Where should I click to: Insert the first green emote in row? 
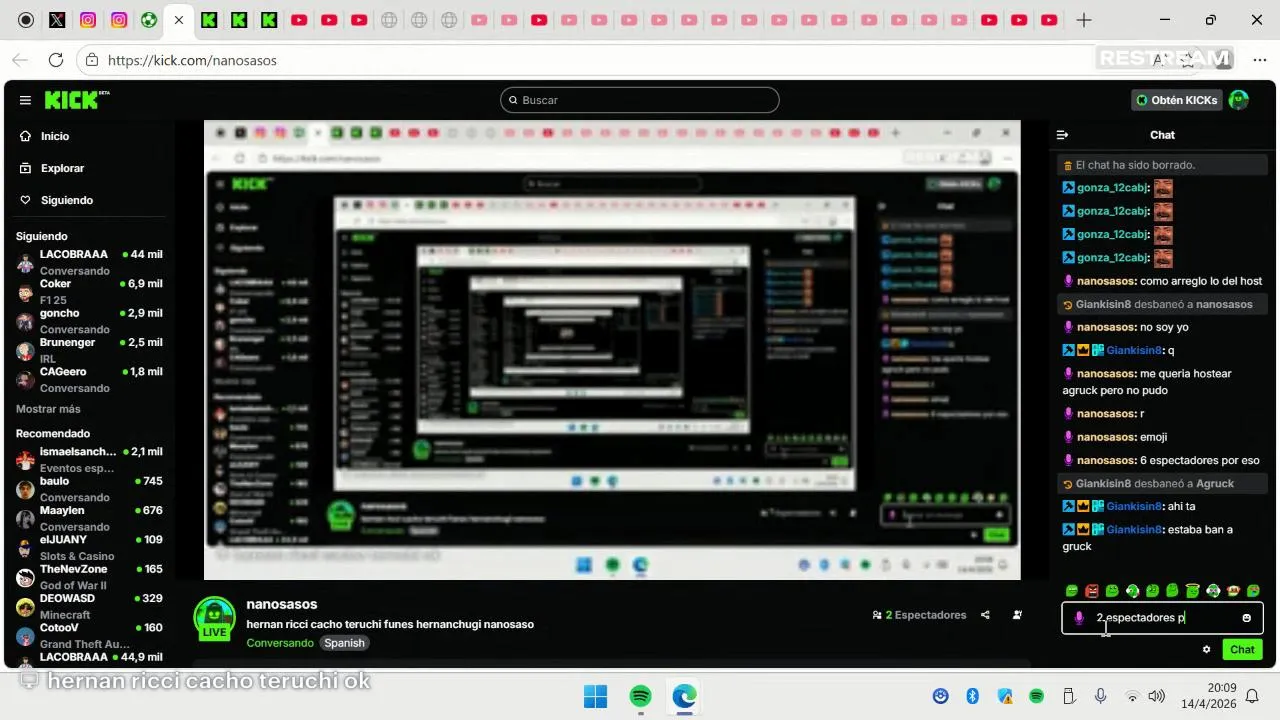point(1072,591)
